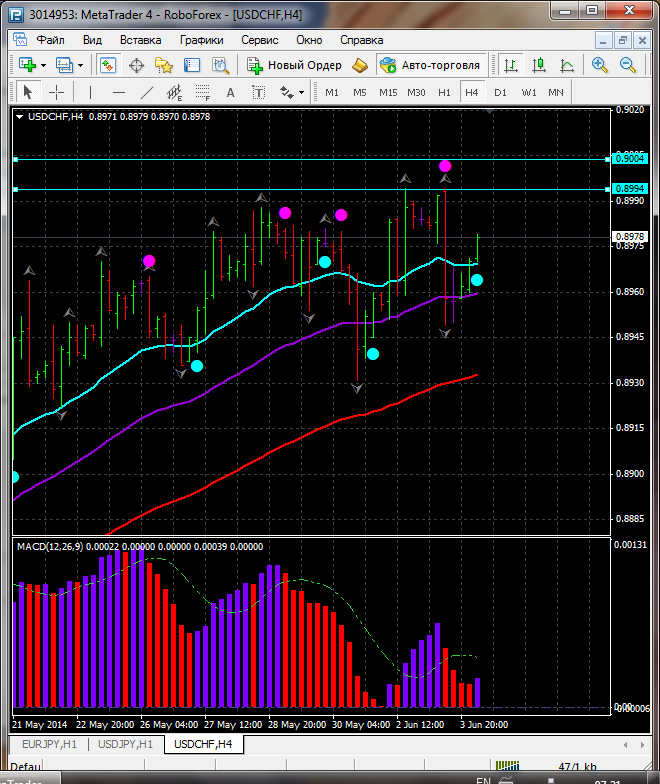Click the Navigator star-folder icon

164,65
